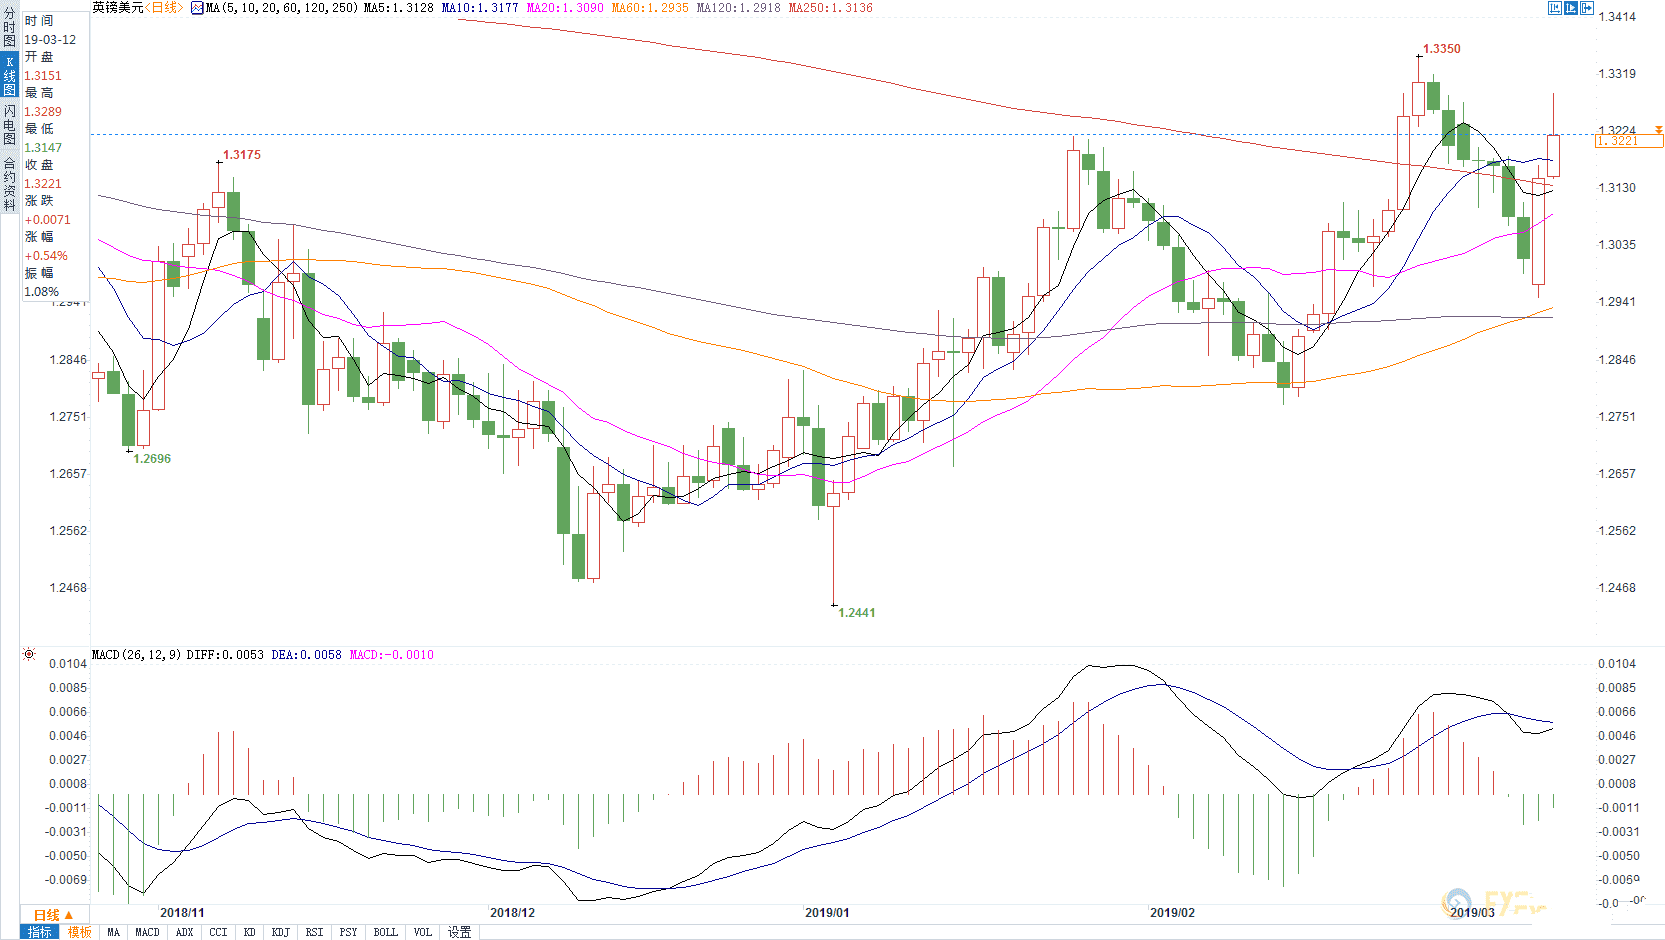1665x940 pixels.
Task: Click the orange price marker arrow on right axis
Action: (1659, 131)
